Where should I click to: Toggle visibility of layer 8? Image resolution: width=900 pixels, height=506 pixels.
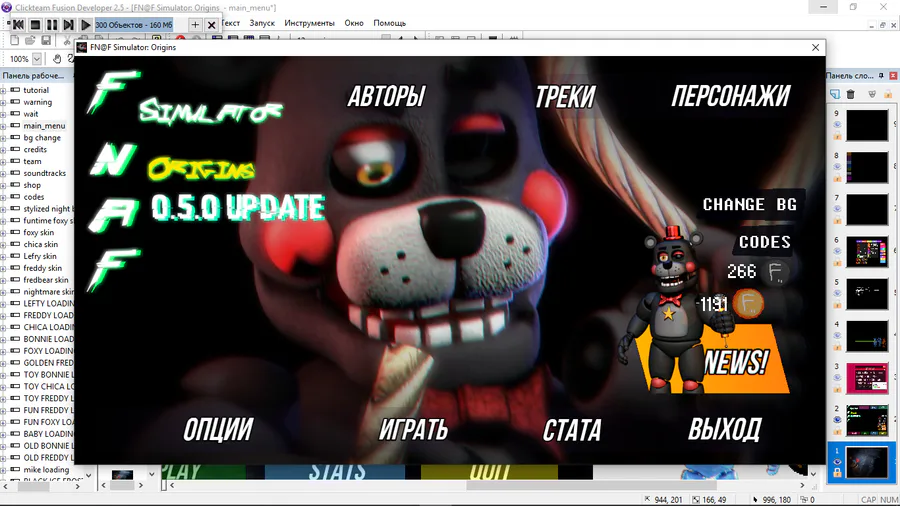tap(837, 167)
